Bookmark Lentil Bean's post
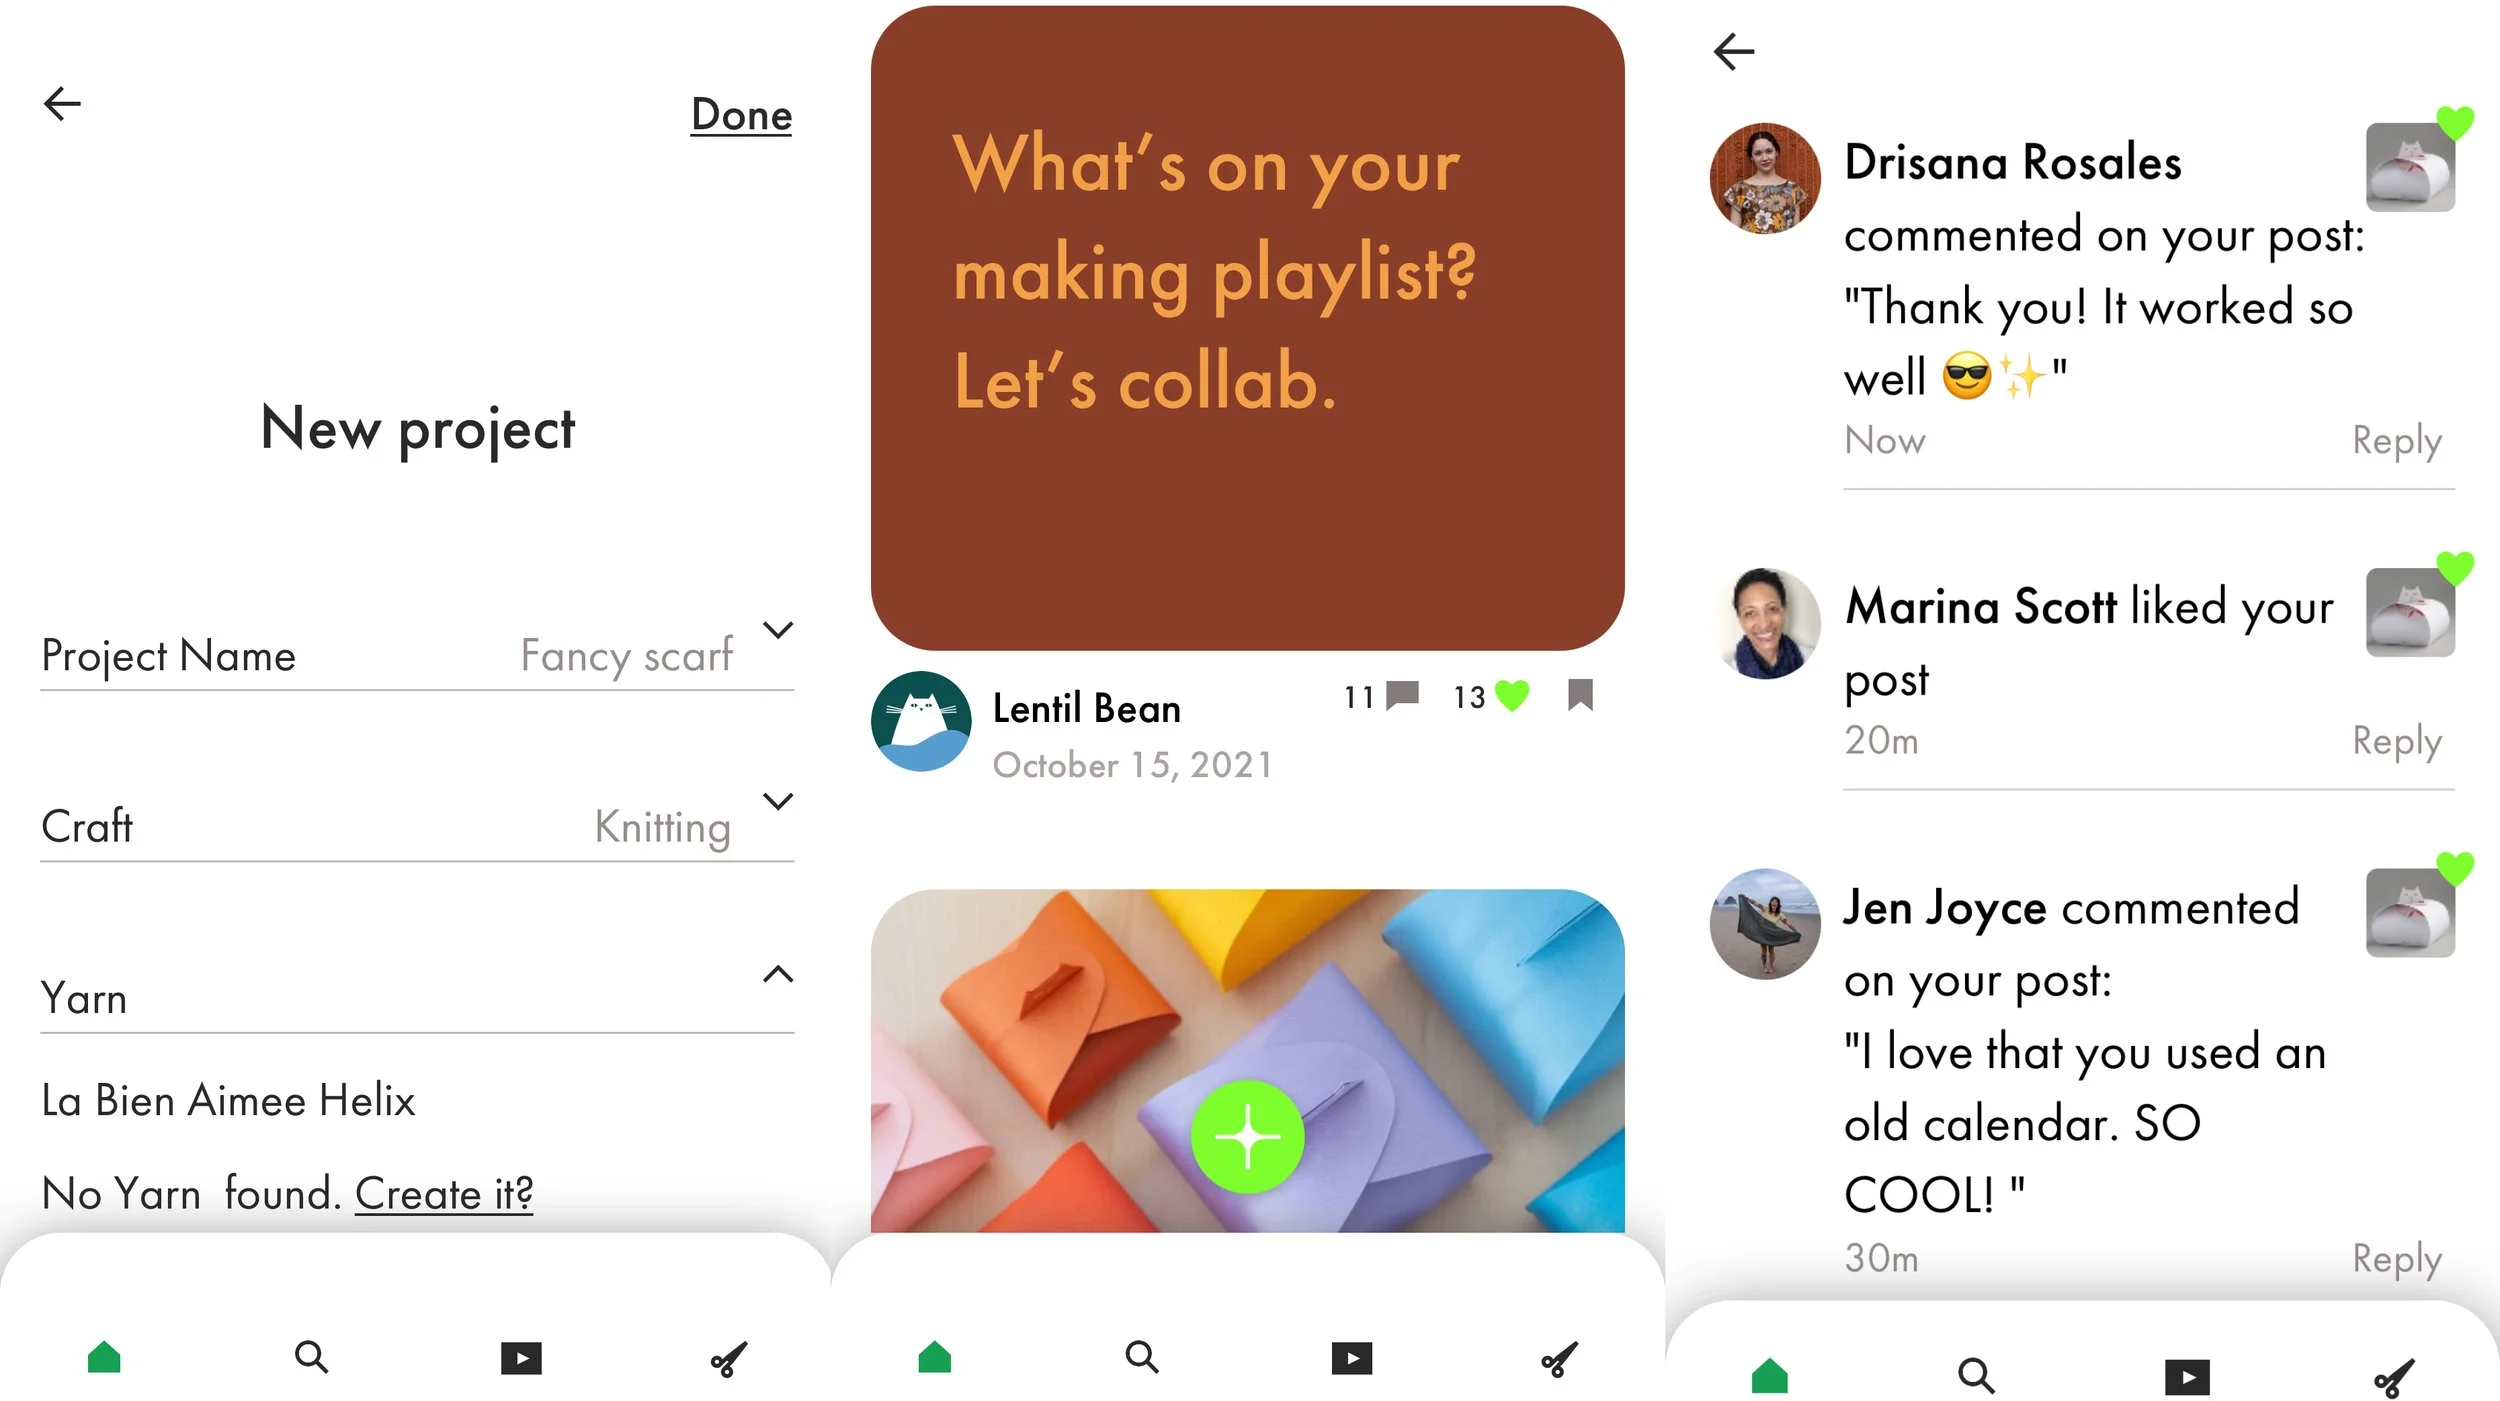Image resolution: width=2500 pixels, height=1401 pixels. [1580, 695]
